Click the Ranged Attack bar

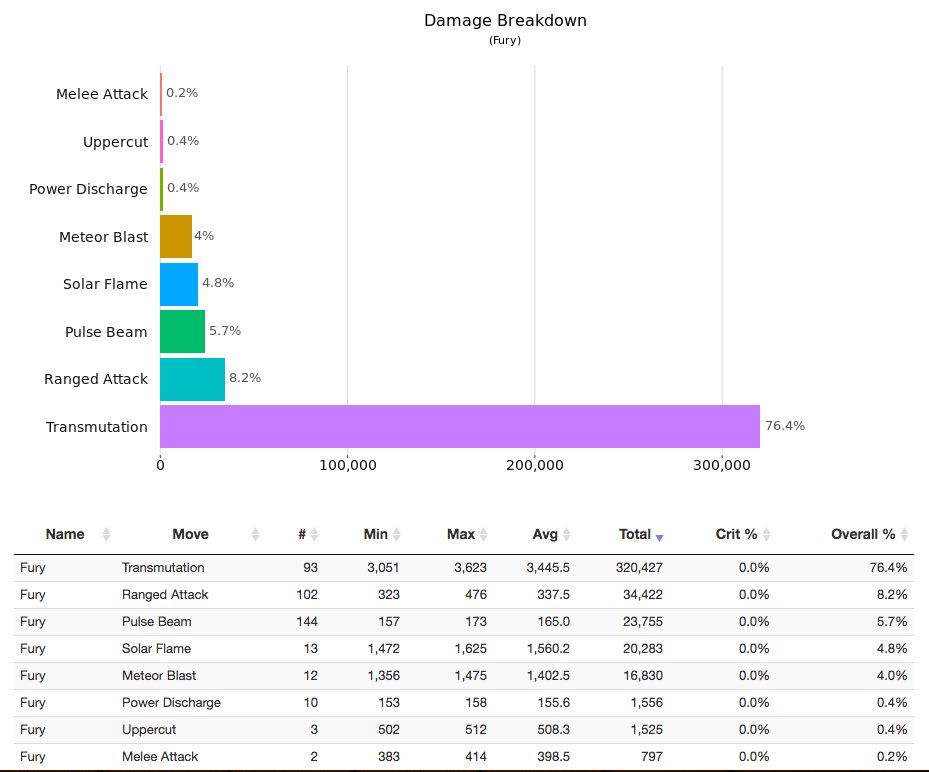[x=190, y=379]
